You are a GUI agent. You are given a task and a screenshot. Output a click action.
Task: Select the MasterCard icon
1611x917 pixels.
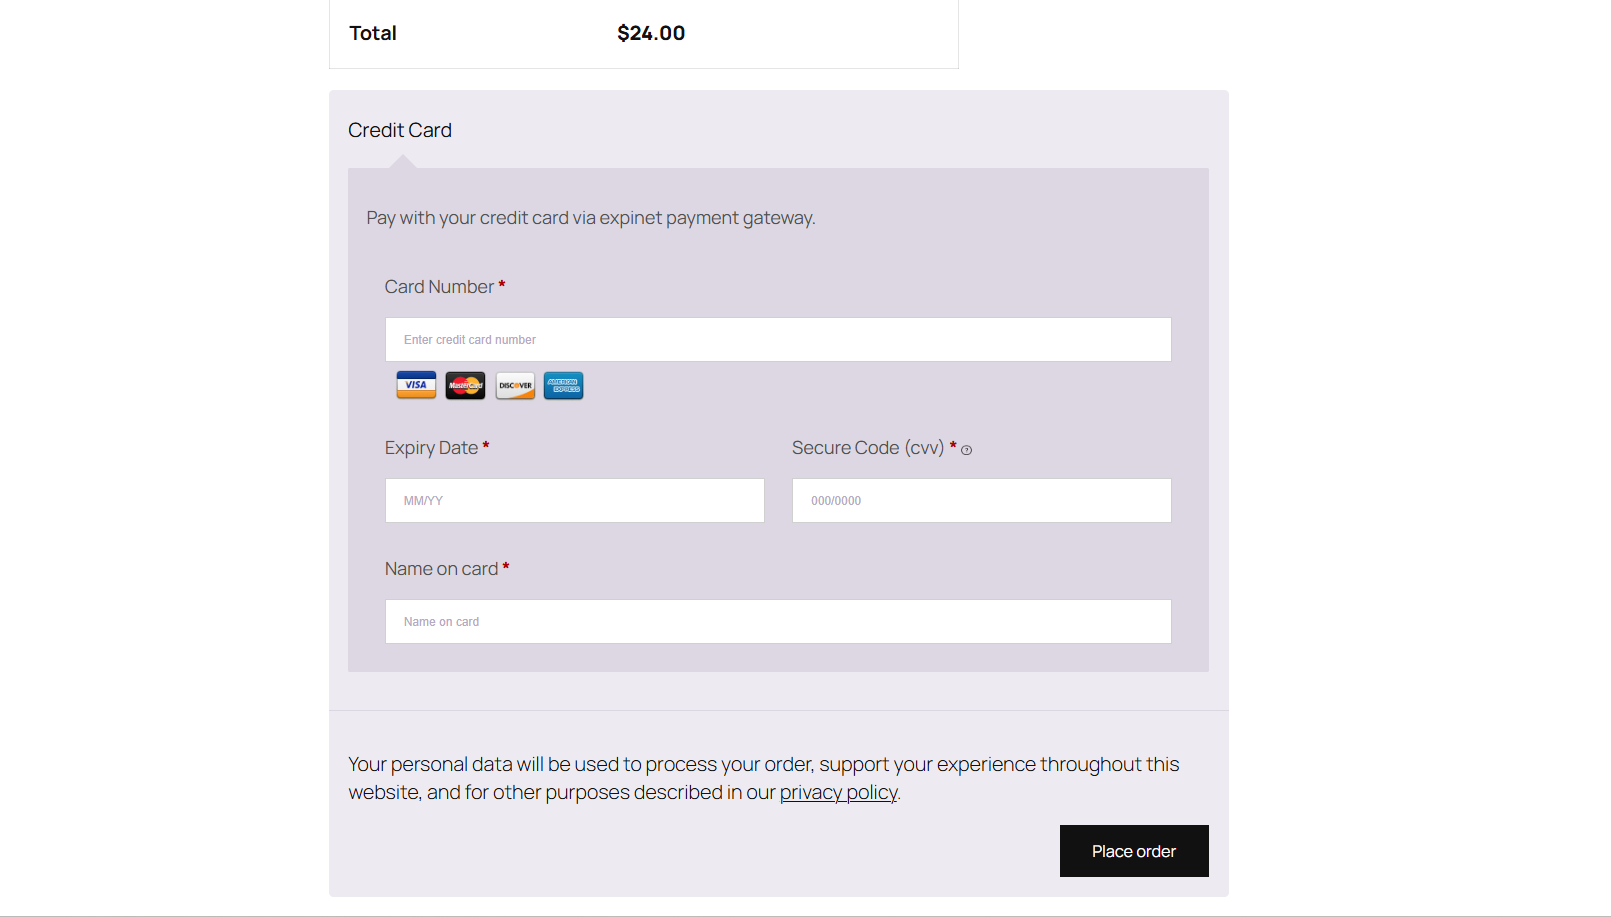tap(464, 385)
